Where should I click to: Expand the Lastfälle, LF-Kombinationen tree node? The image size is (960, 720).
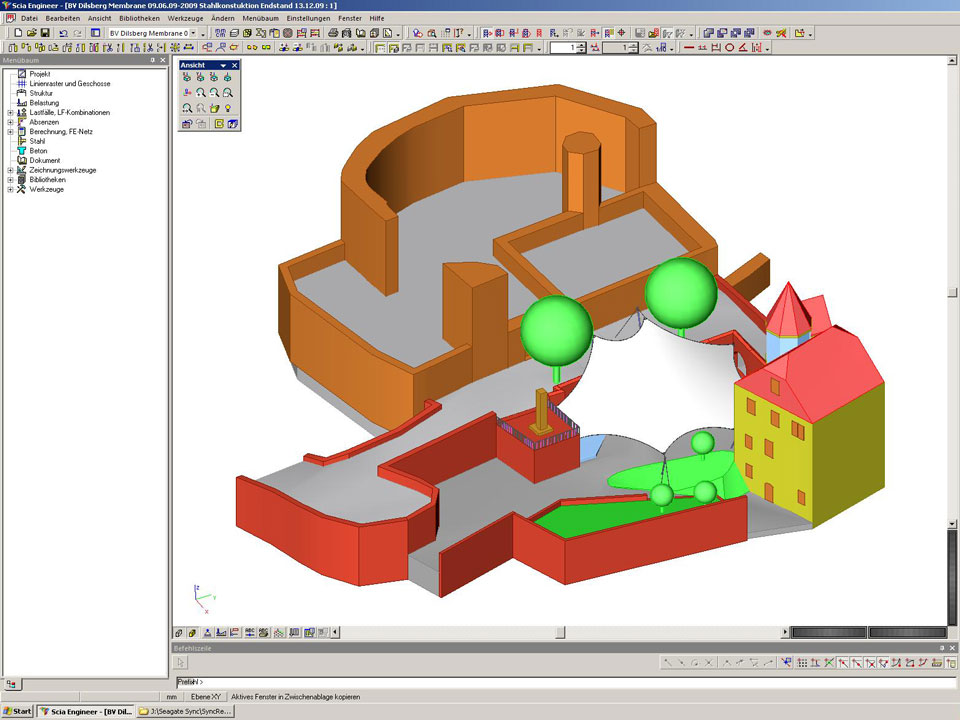tap(10, 113)
